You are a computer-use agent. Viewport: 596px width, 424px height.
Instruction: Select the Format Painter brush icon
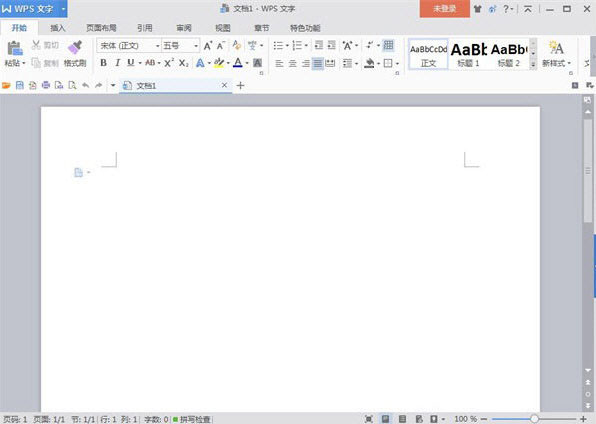click(x=75, y=48)
